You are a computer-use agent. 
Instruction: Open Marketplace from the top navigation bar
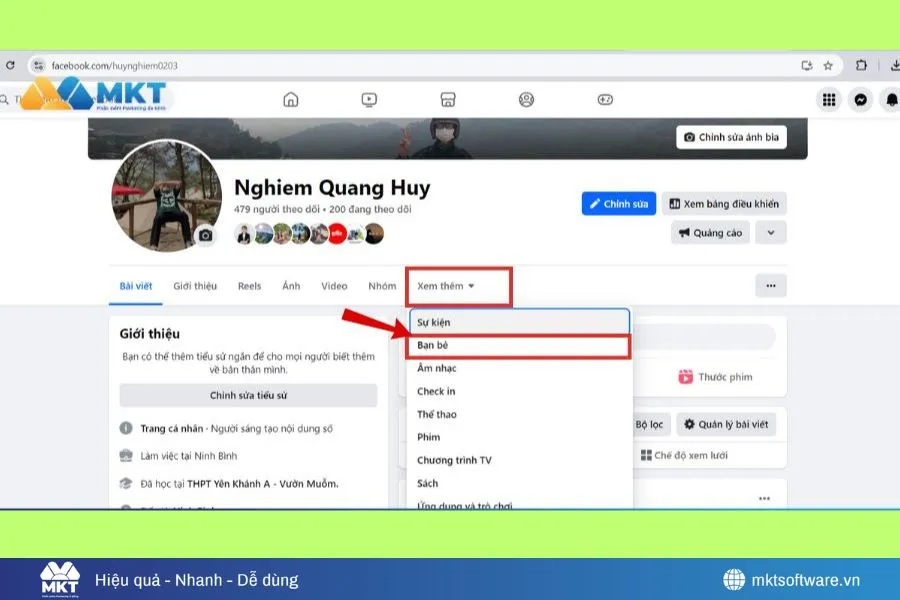pos(447,99)
